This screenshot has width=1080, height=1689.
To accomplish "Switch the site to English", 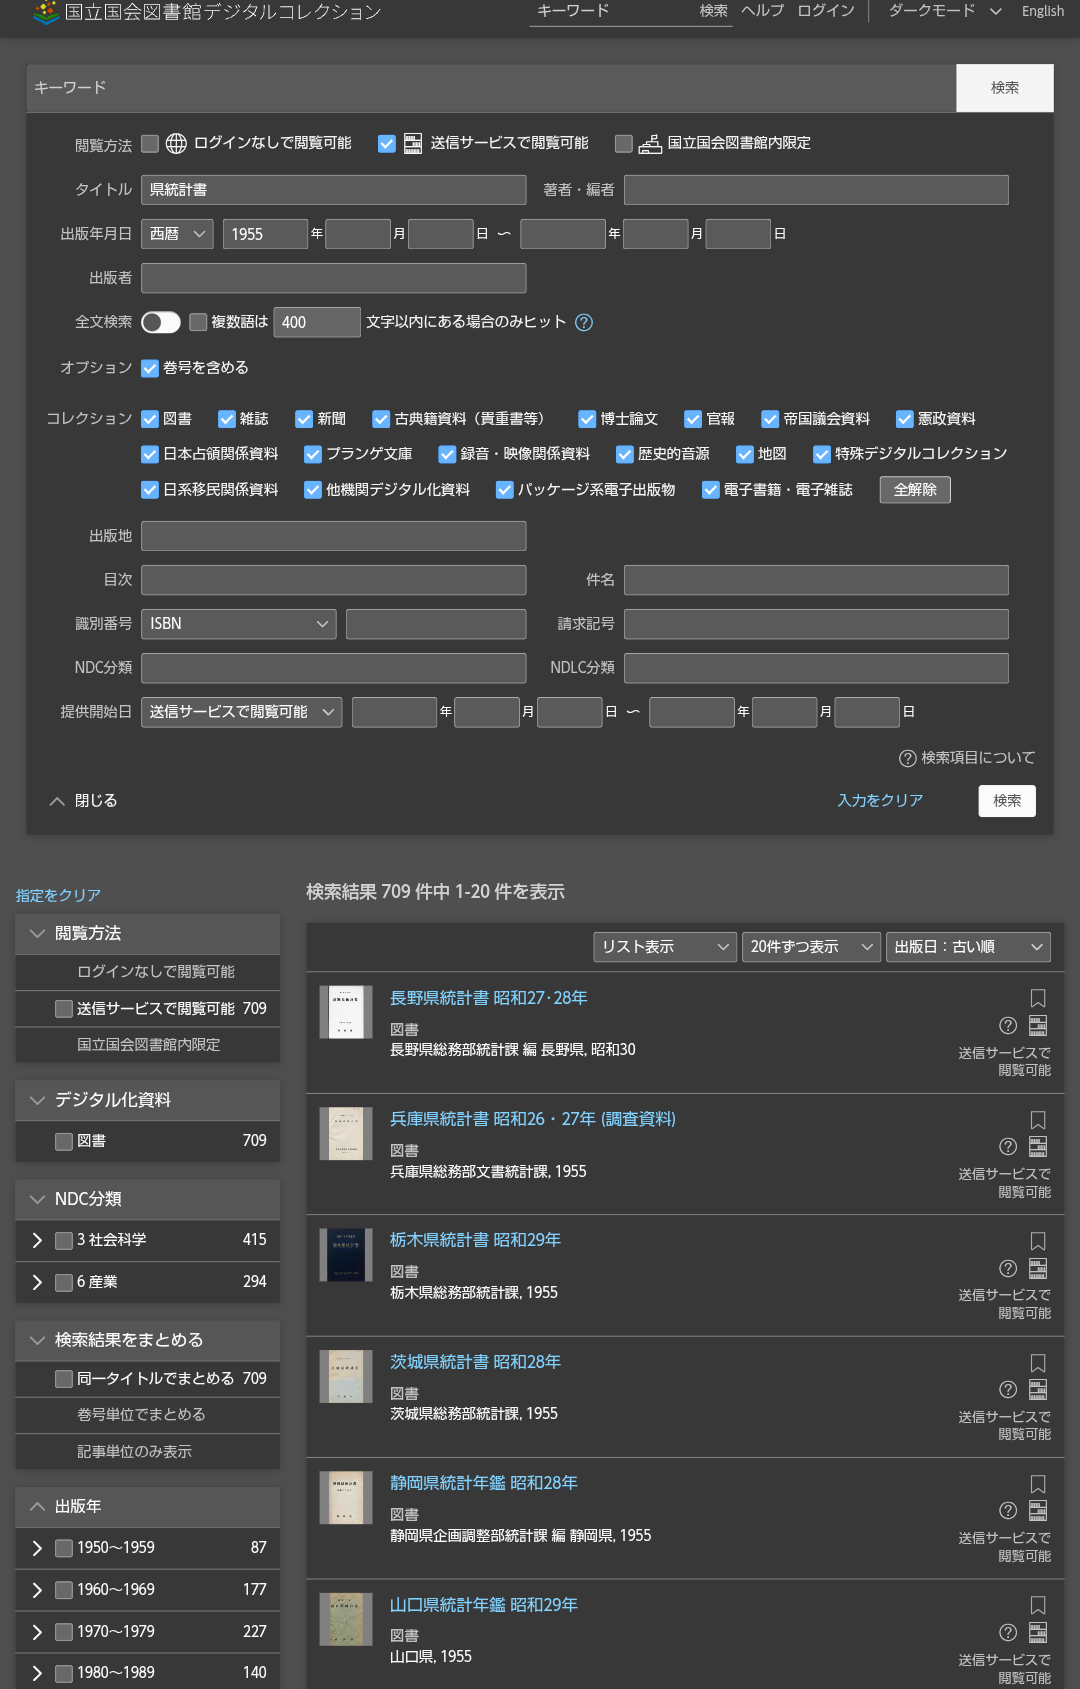I will coord(1043,11).
